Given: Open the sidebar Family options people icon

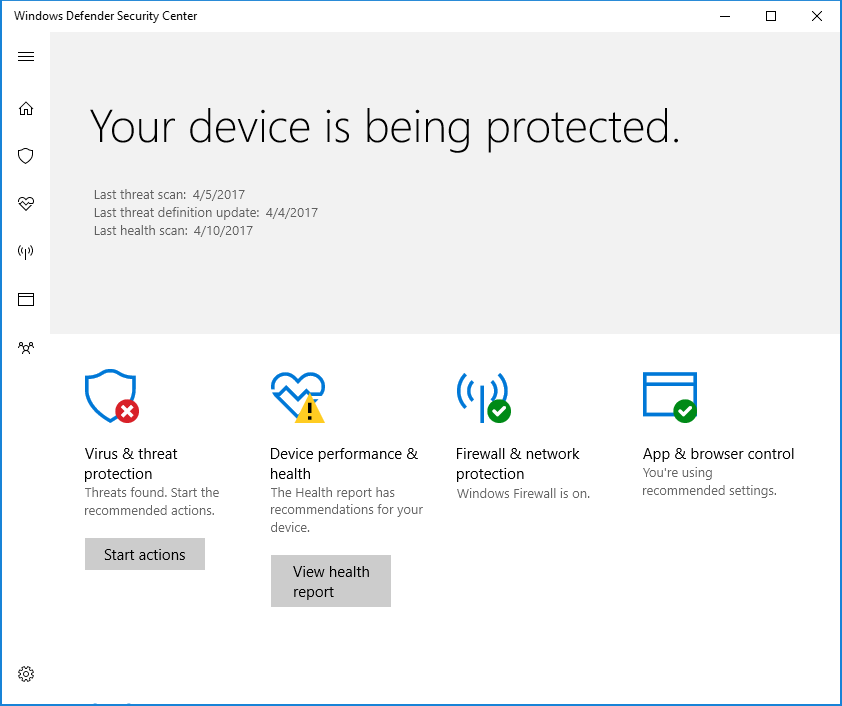Looking at the screenshot, I should [x=26, y=347].
